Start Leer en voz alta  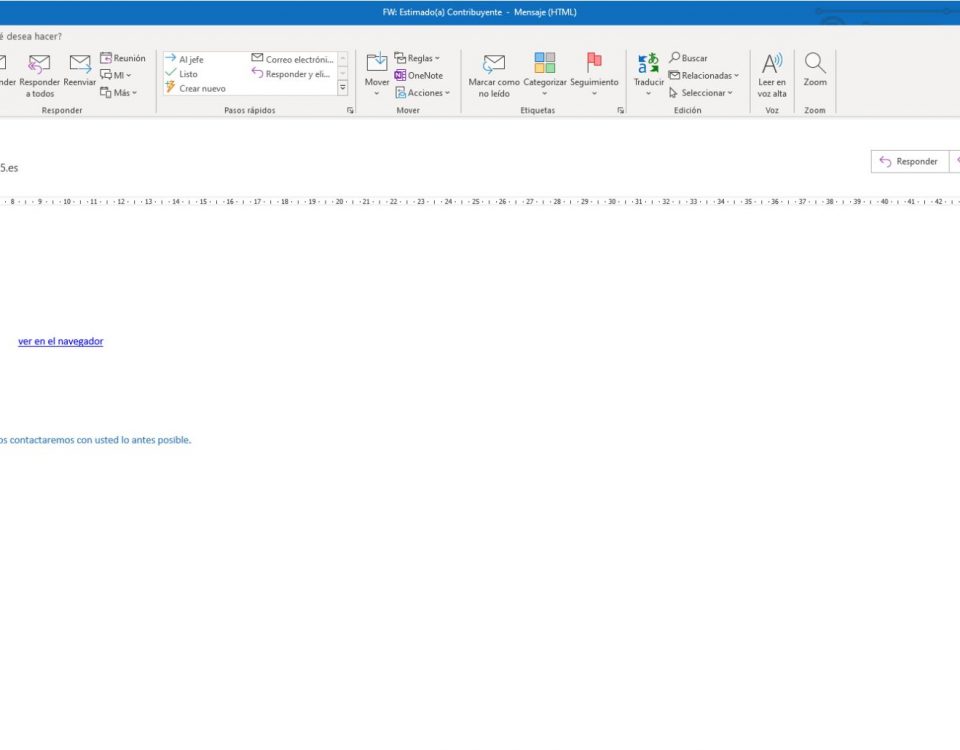pos(771,64)
